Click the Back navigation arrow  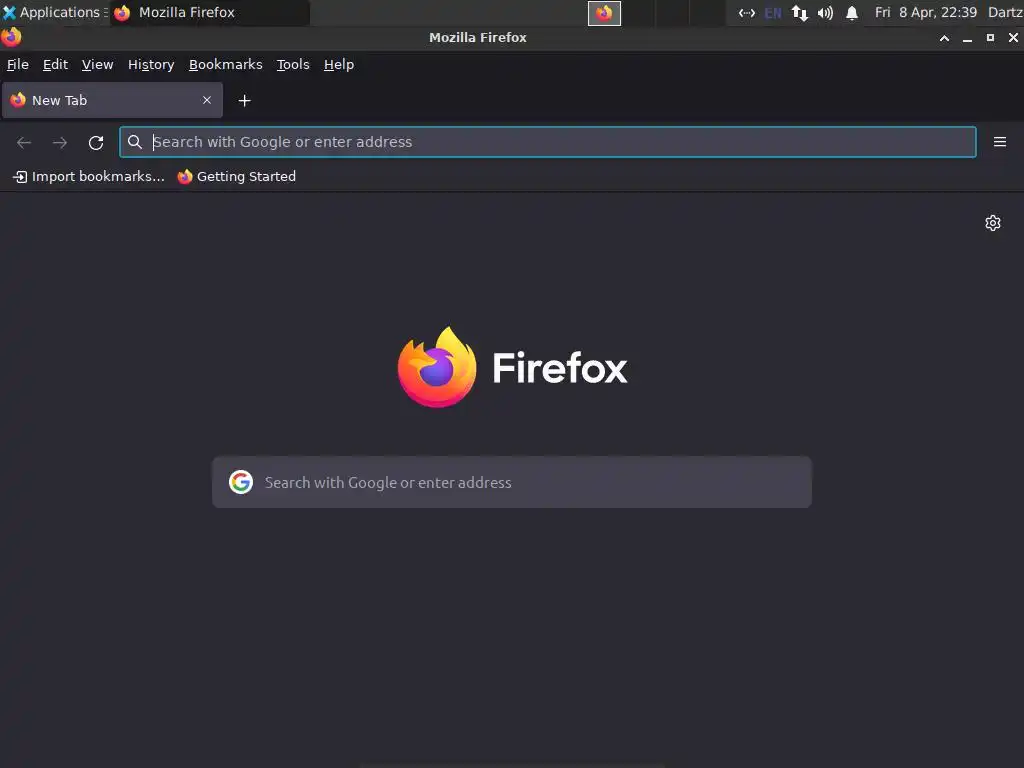(x=24, y=142)
